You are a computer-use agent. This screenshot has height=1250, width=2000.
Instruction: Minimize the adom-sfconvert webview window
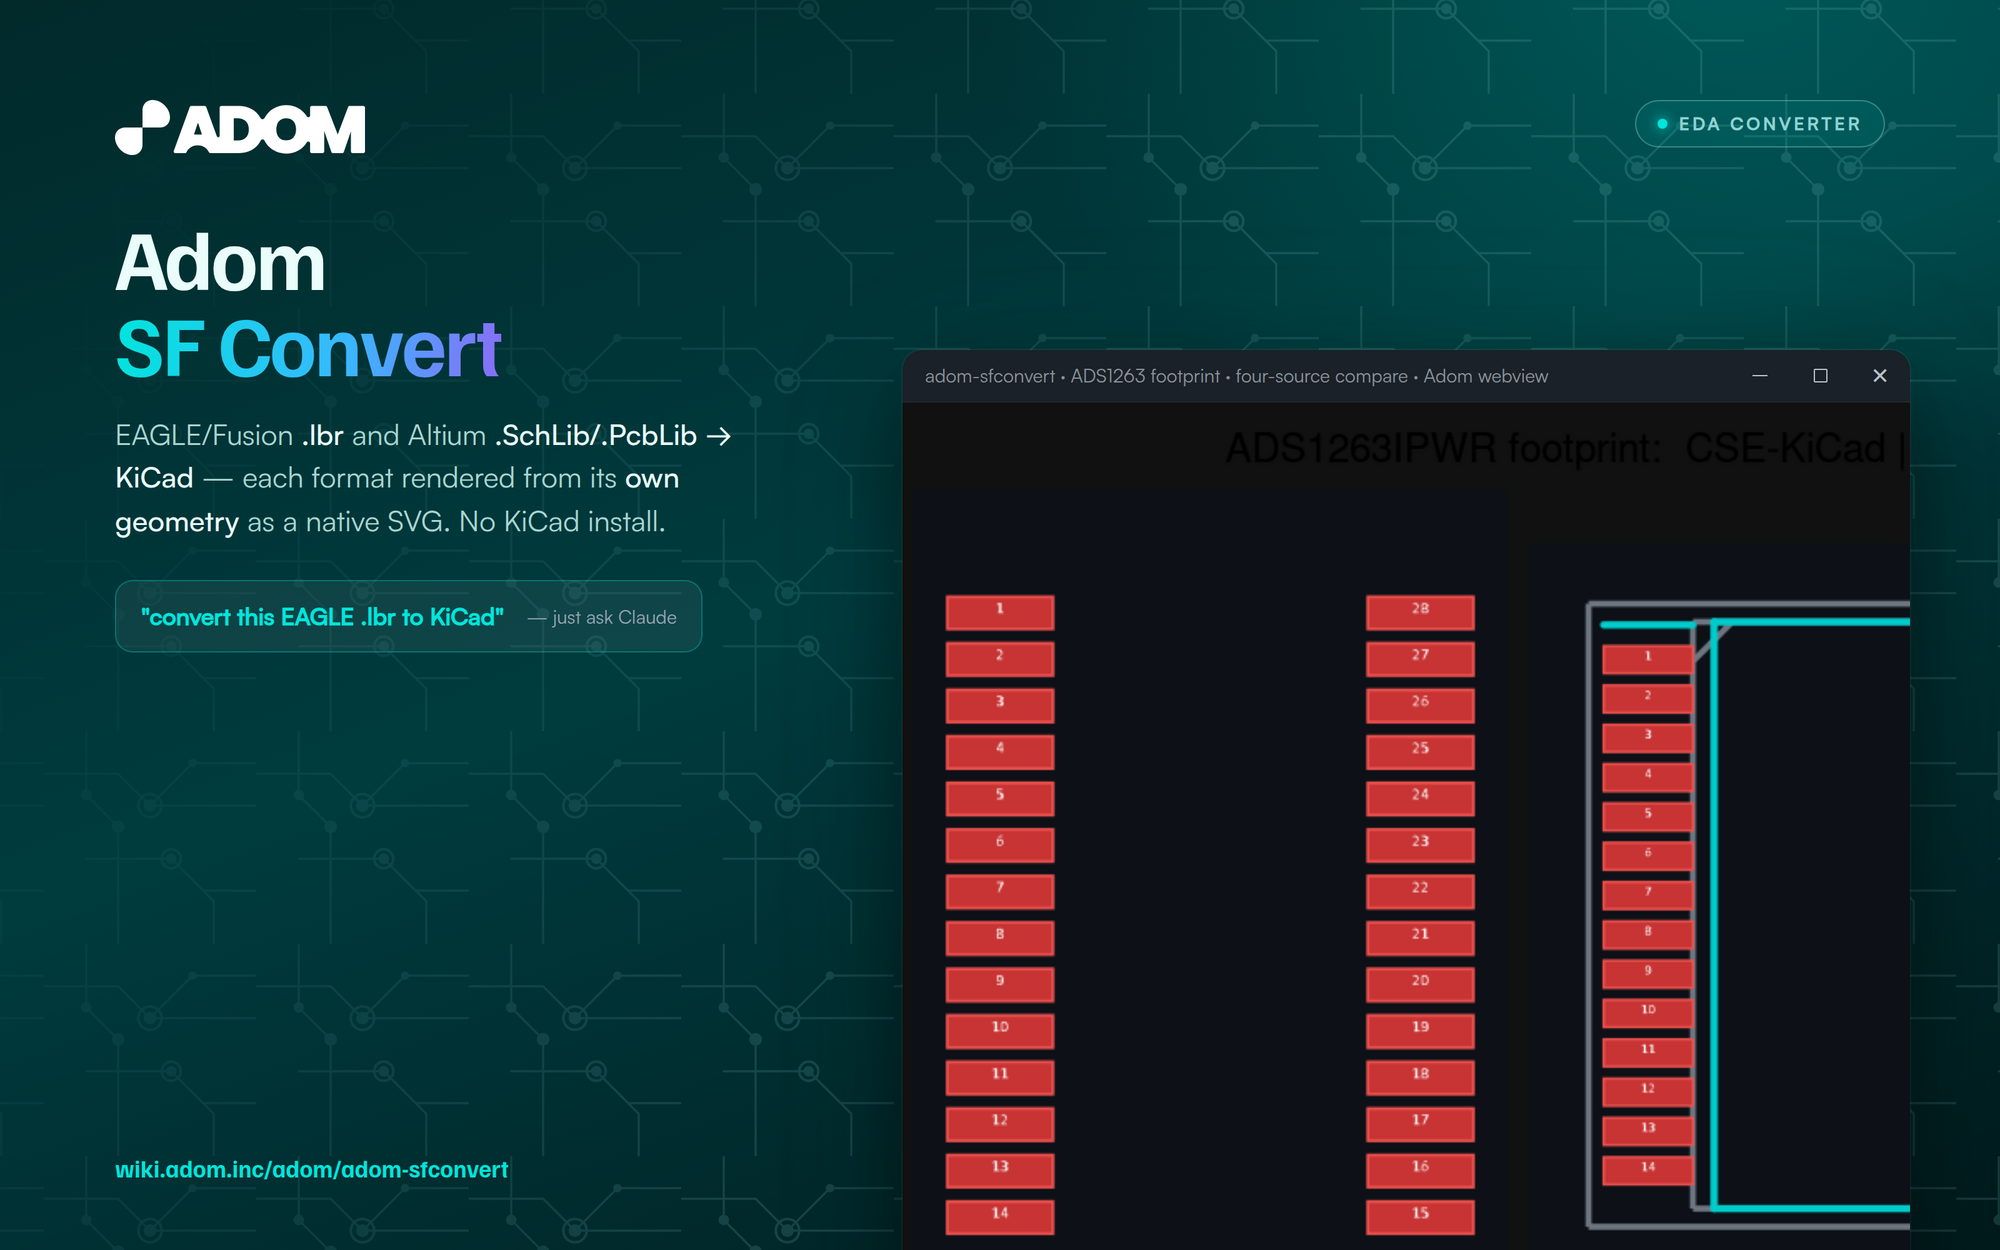1760,376
